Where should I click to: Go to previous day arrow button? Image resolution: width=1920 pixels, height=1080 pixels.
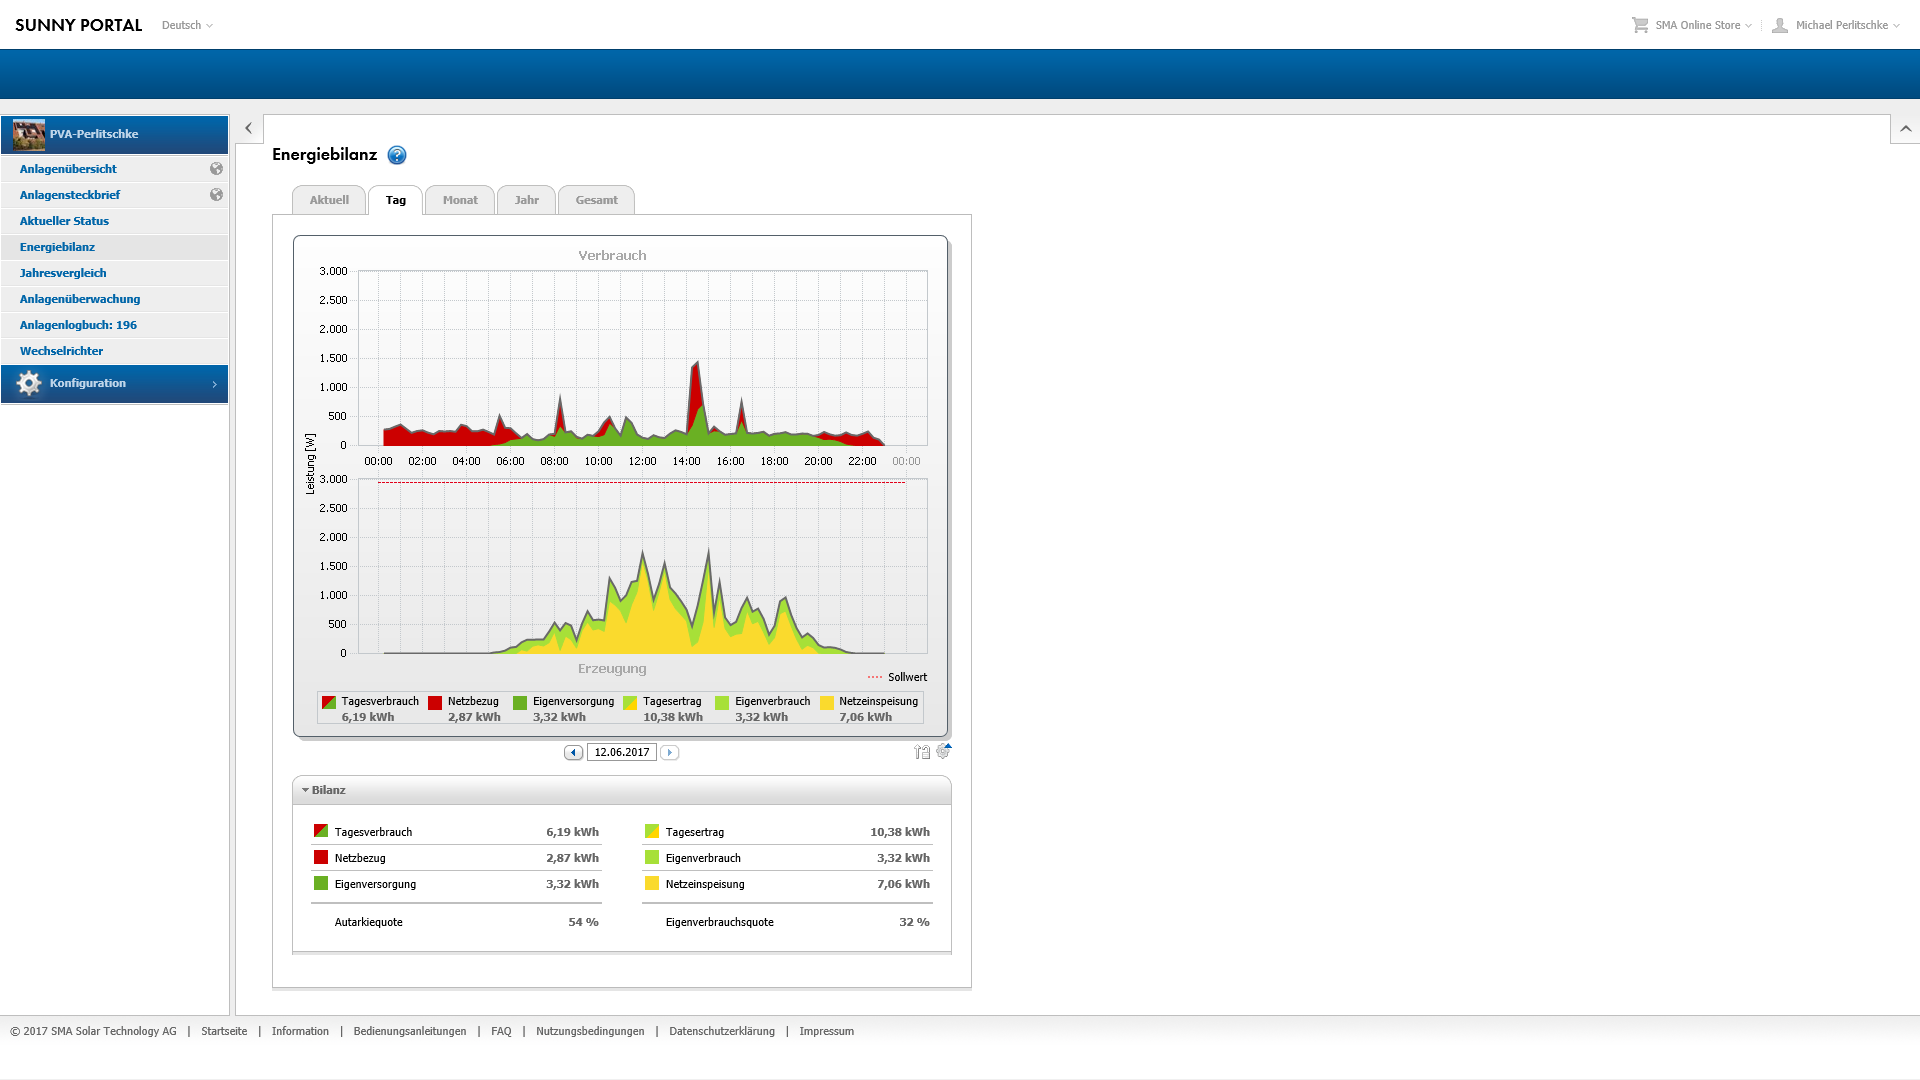[573, 753]
